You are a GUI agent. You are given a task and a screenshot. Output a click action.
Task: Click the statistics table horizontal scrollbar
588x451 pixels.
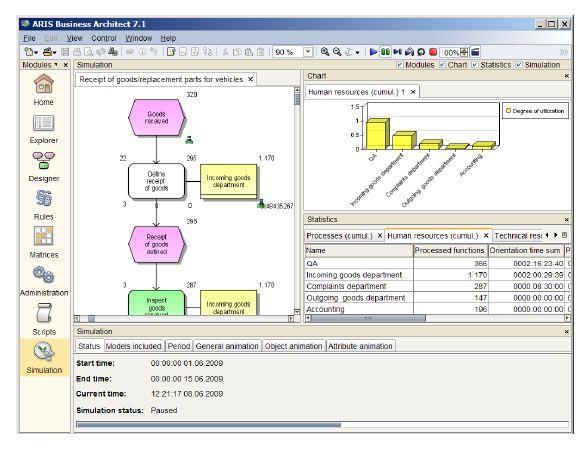tap(437, 318)
